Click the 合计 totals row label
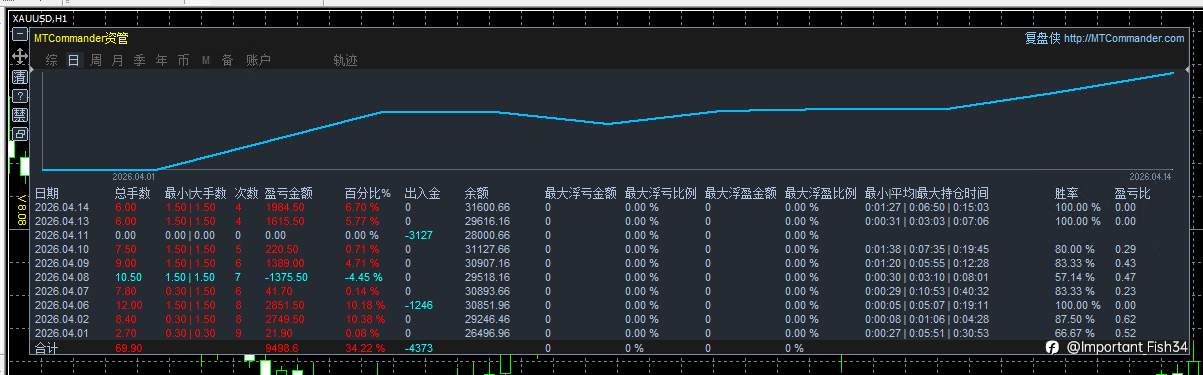Image resolution: width=1203 pixels, height=375 pixels. 47,348
